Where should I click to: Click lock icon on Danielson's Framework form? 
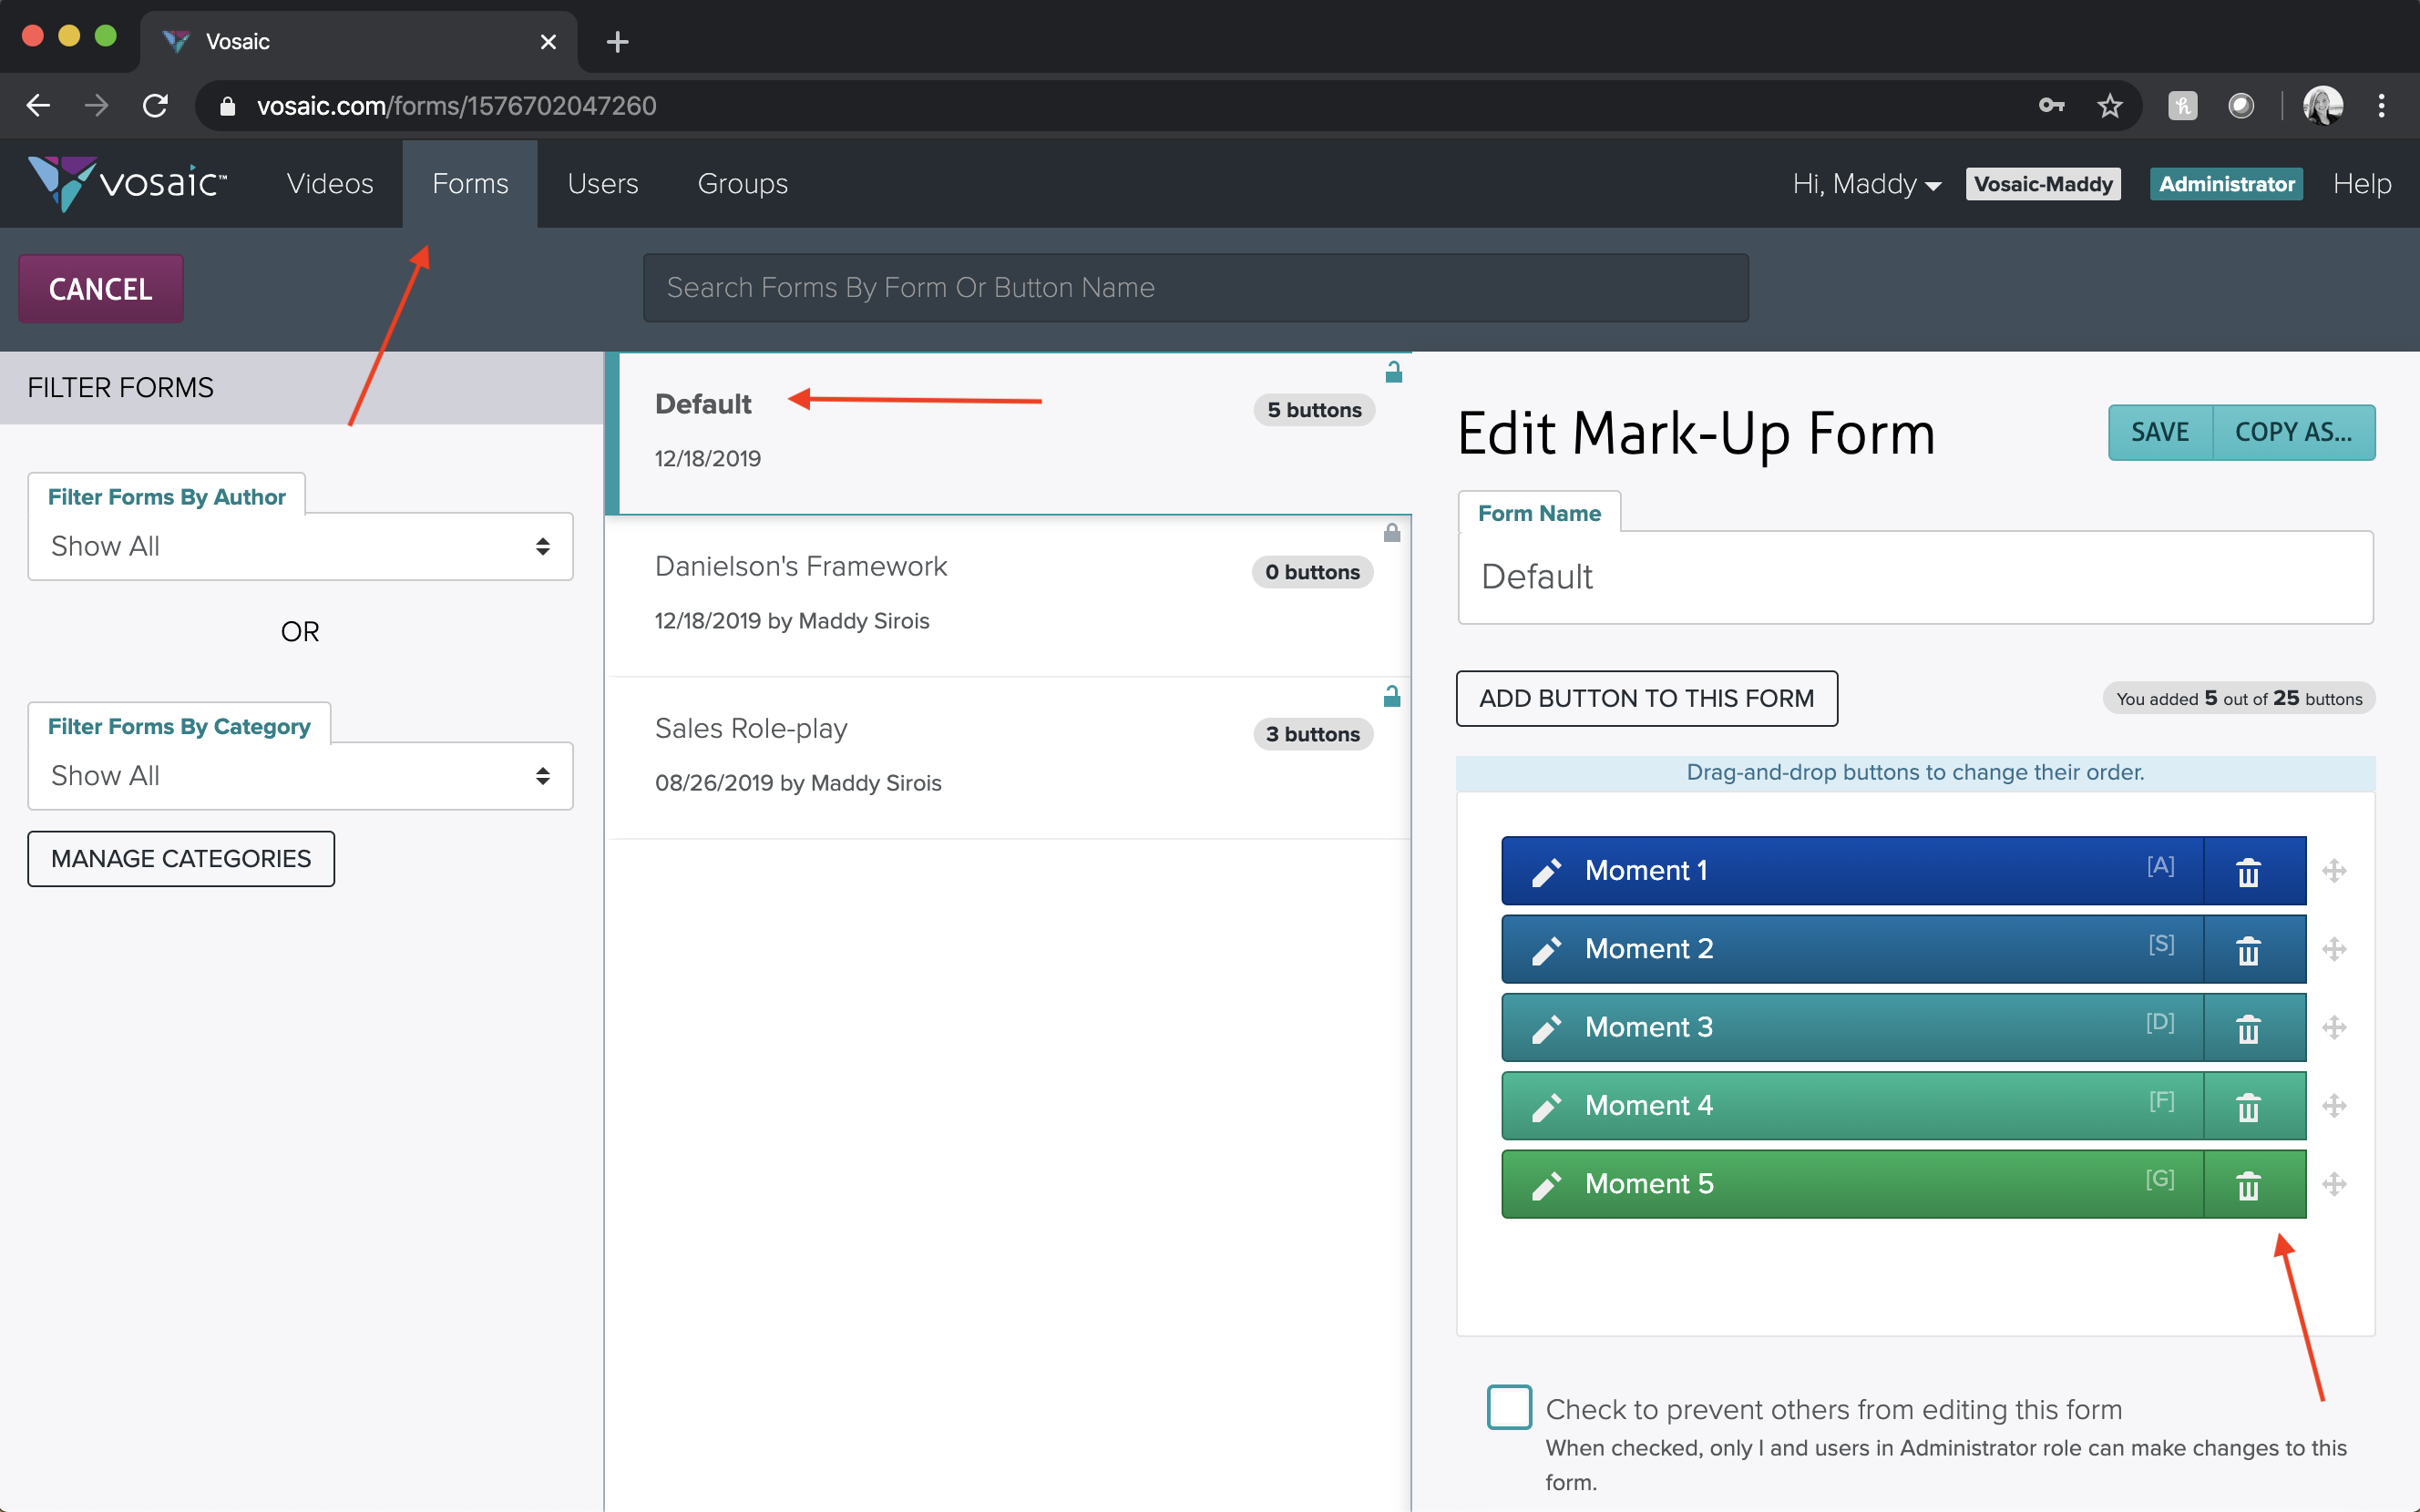coord(1392,533)
